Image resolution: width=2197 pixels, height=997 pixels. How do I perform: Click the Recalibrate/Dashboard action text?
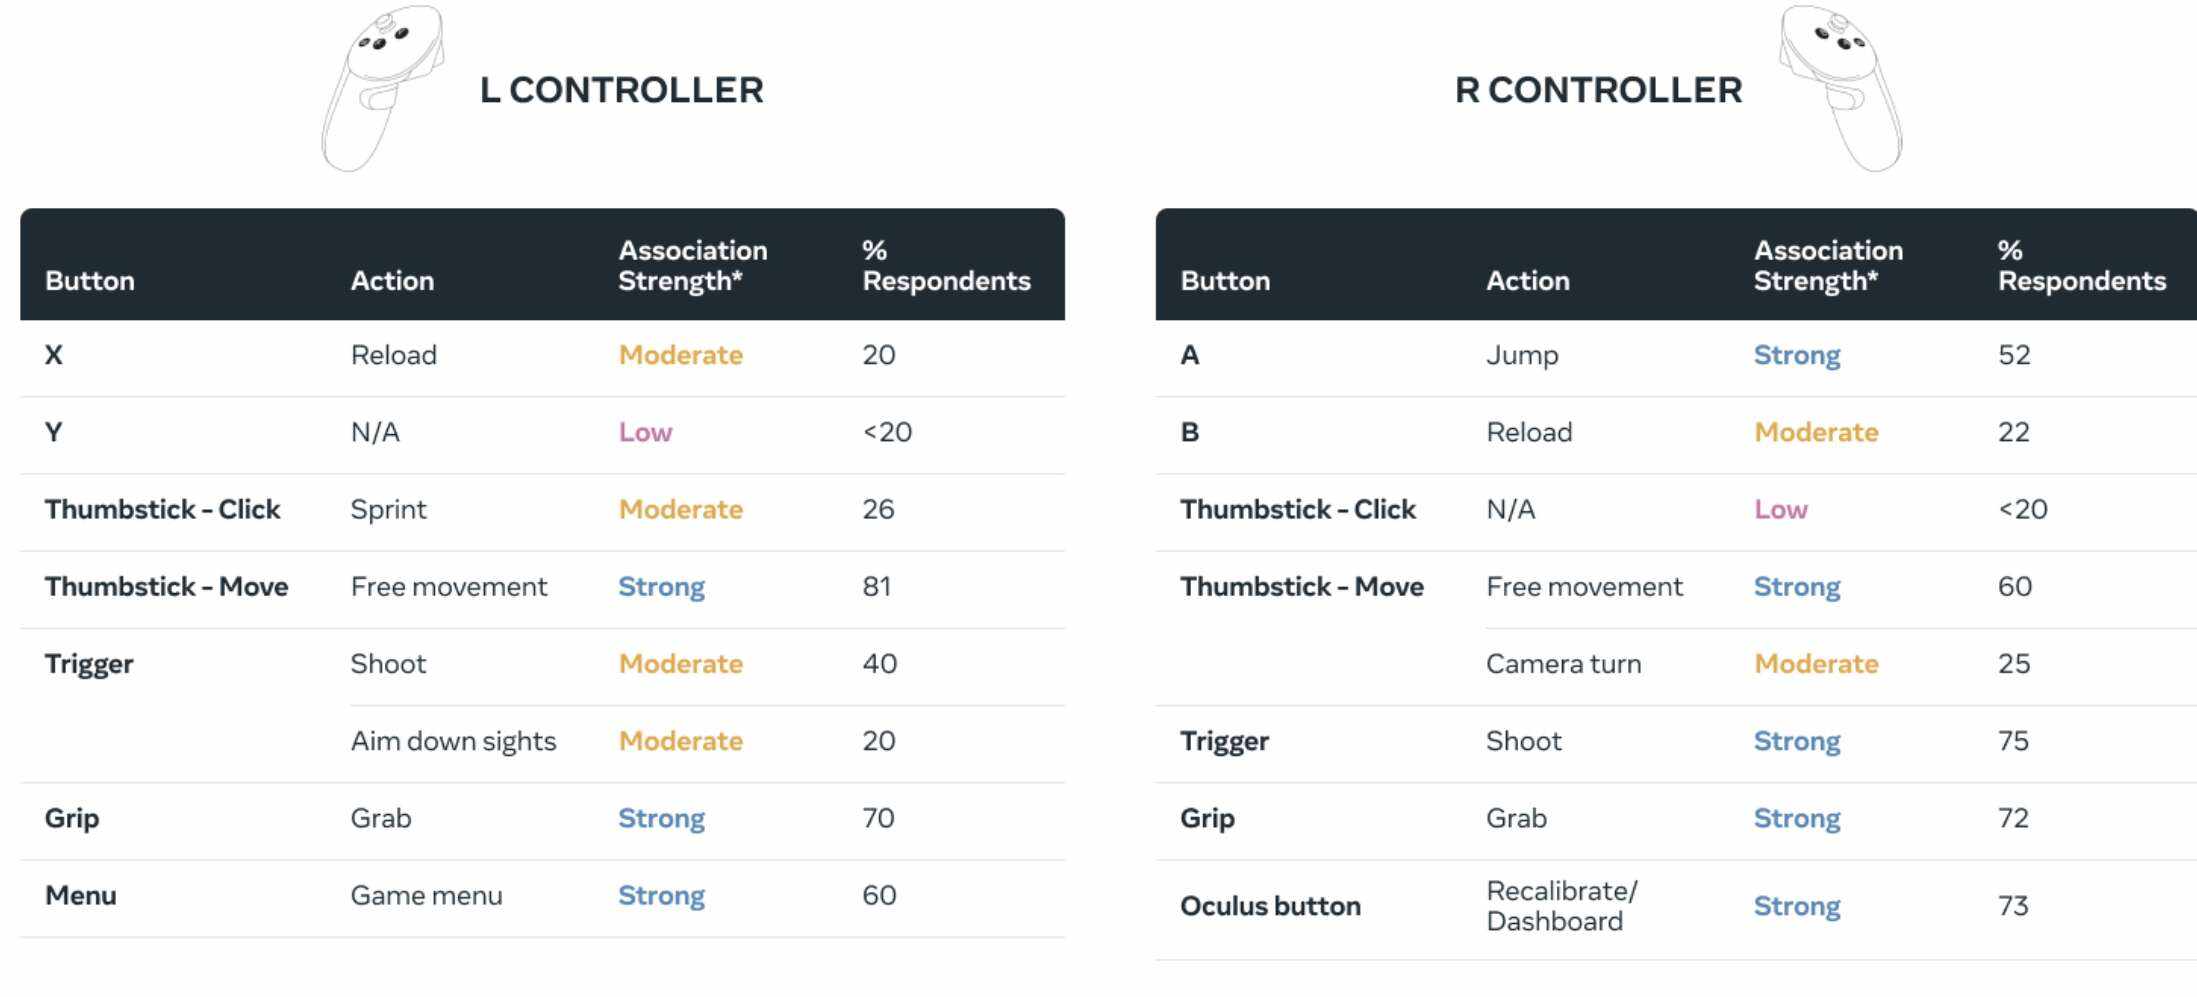[1560, 906]
